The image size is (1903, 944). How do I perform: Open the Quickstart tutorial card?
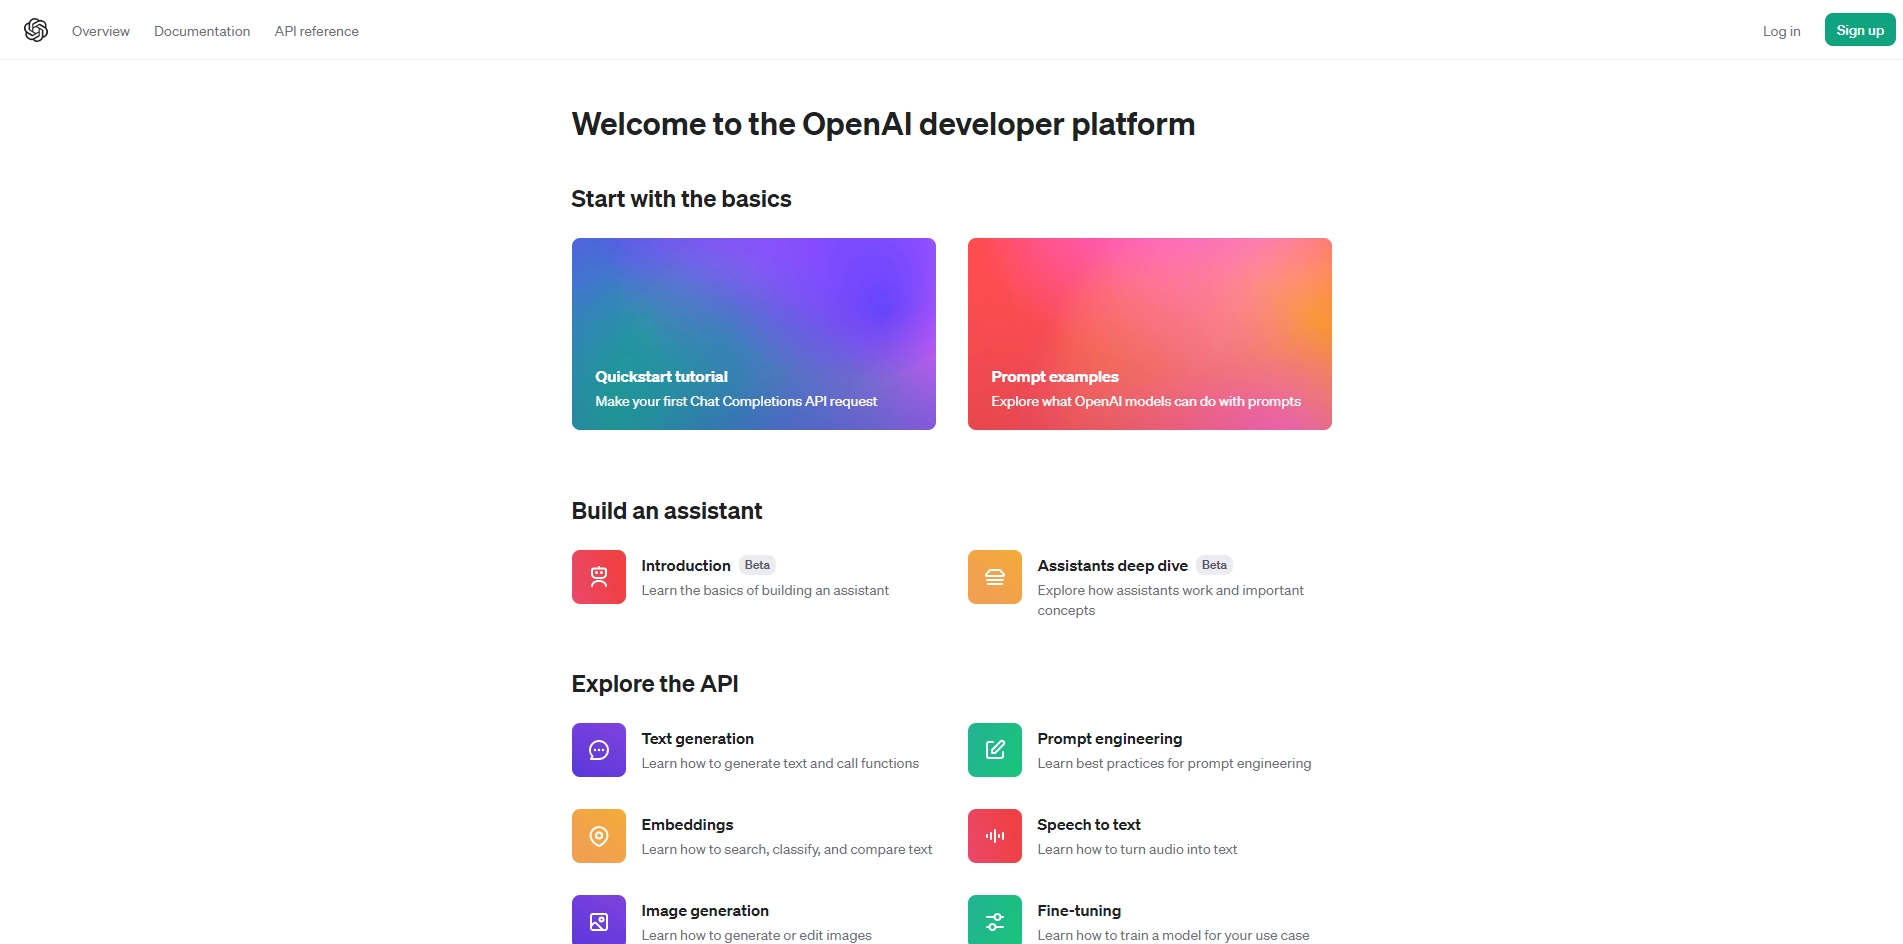point(753,334)
